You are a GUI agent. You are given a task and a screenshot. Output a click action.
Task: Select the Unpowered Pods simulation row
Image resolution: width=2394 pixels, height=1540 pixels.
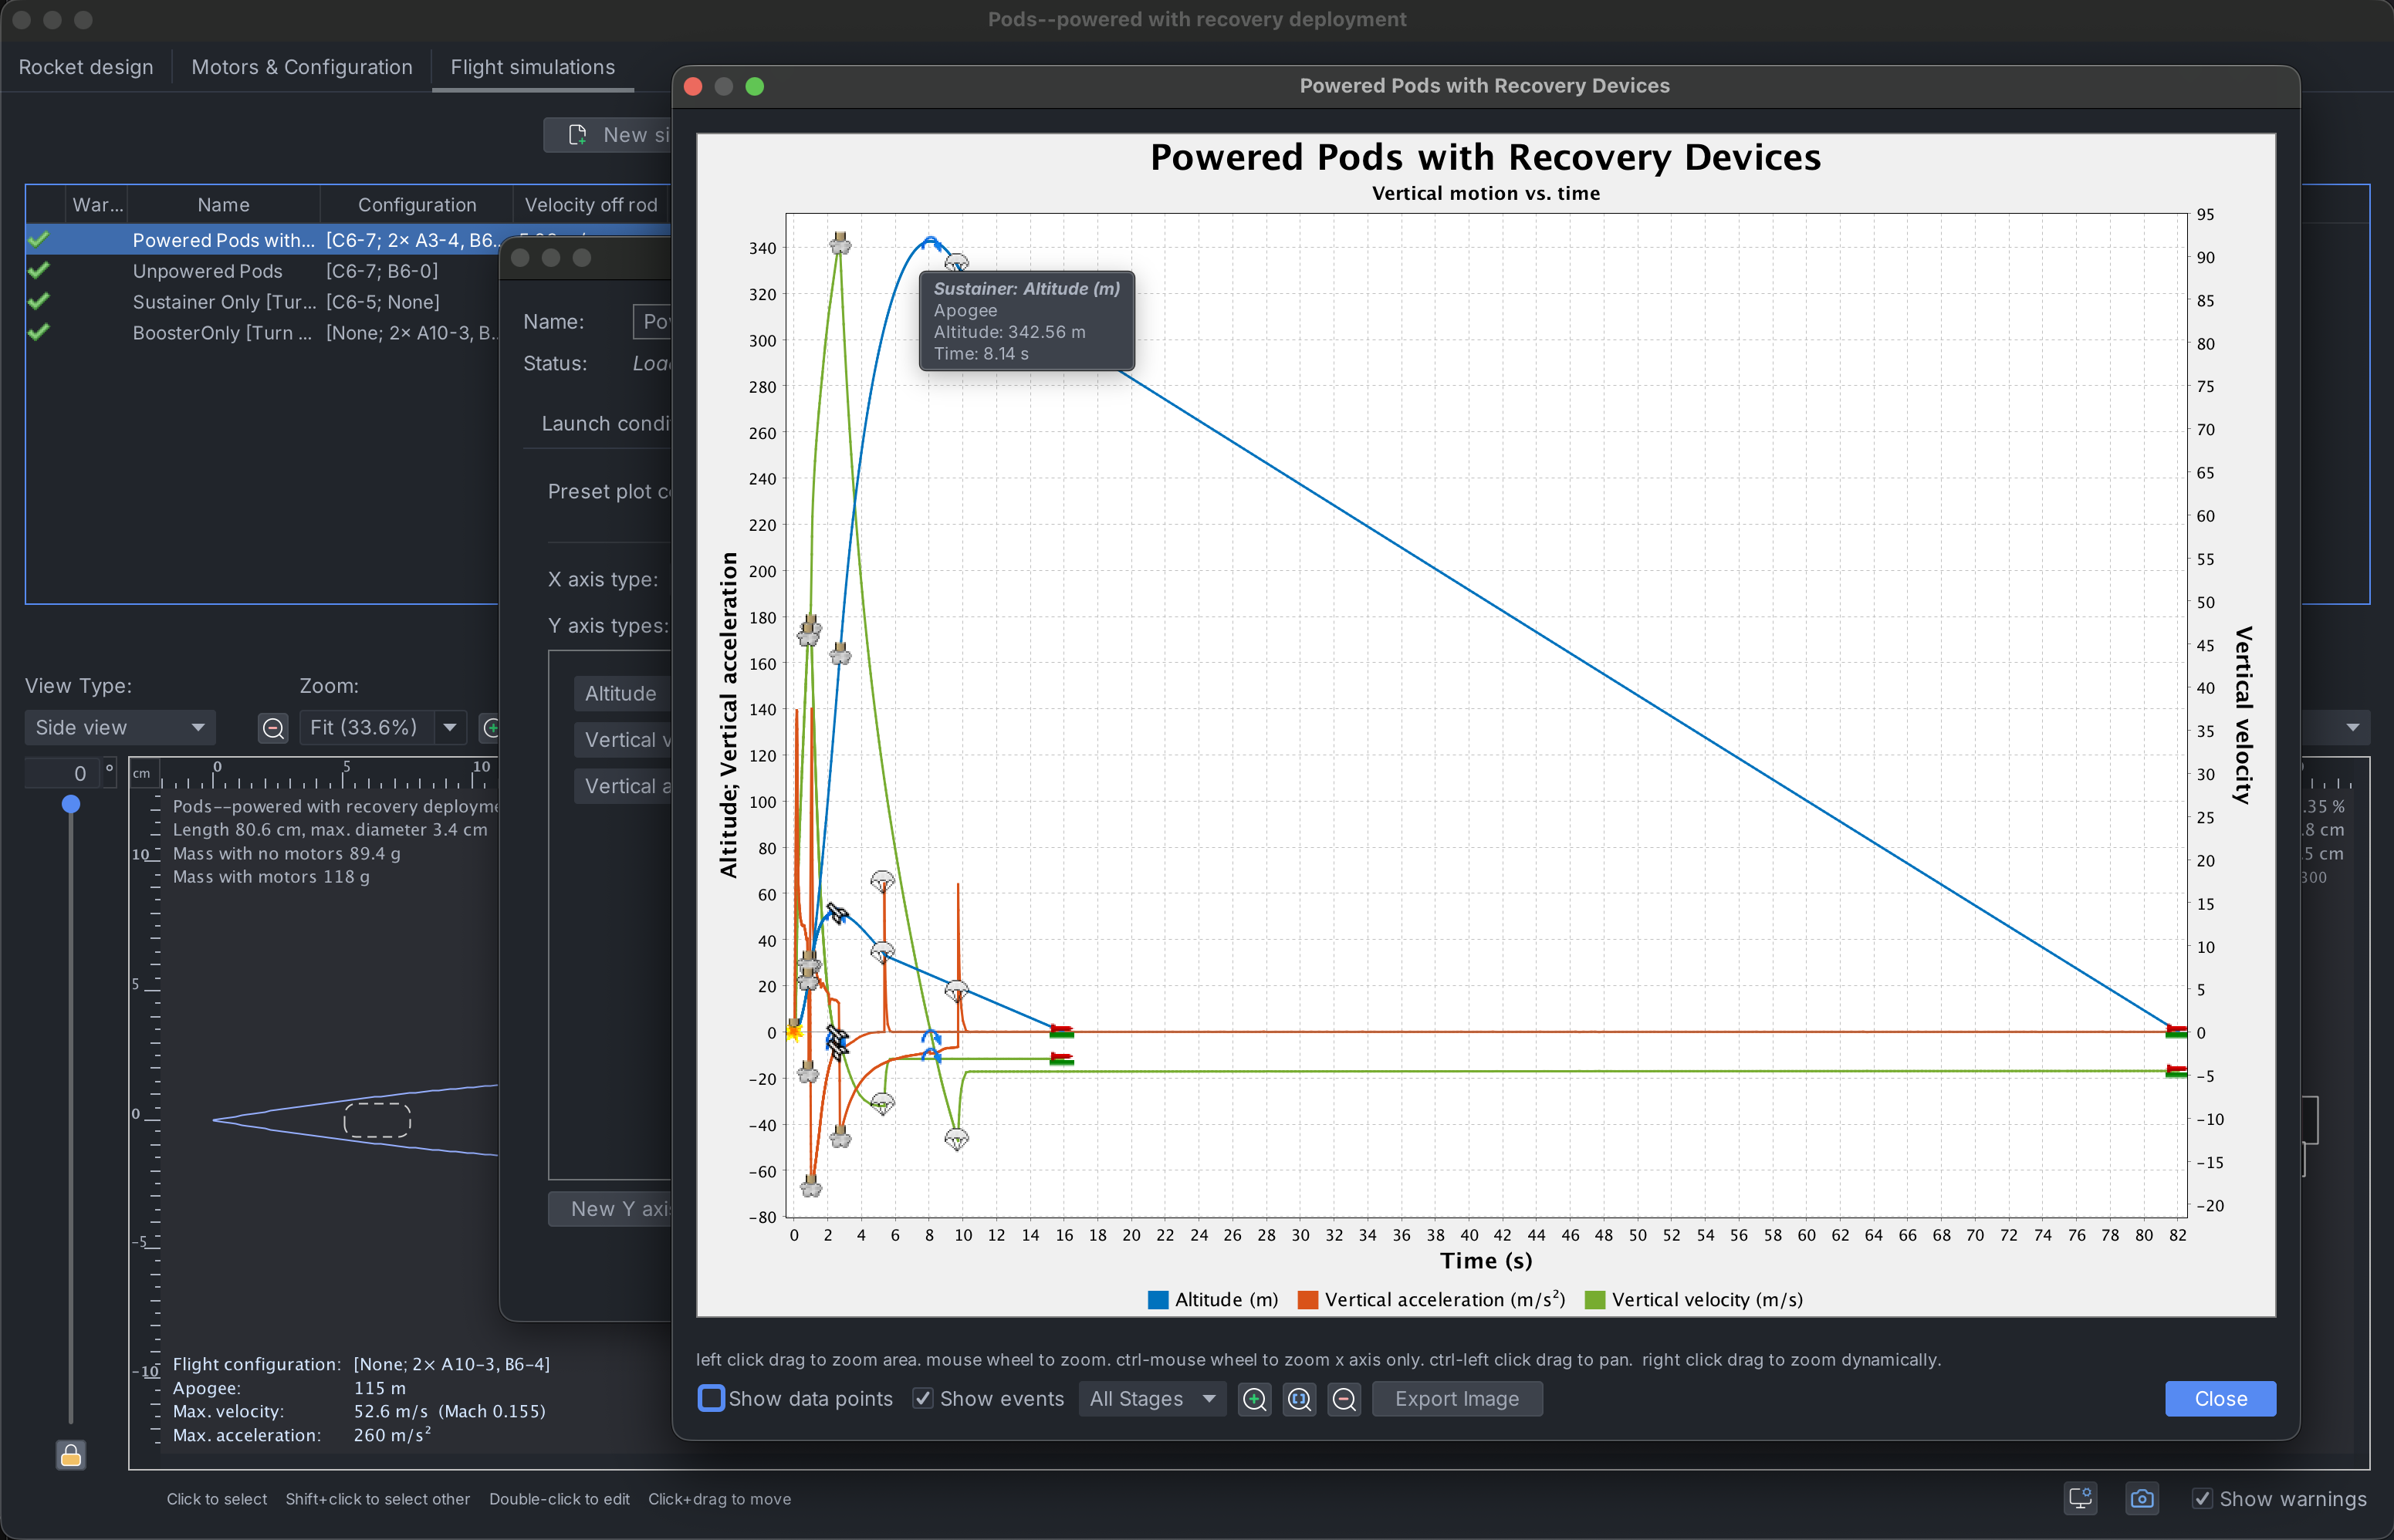coord(208,271)
